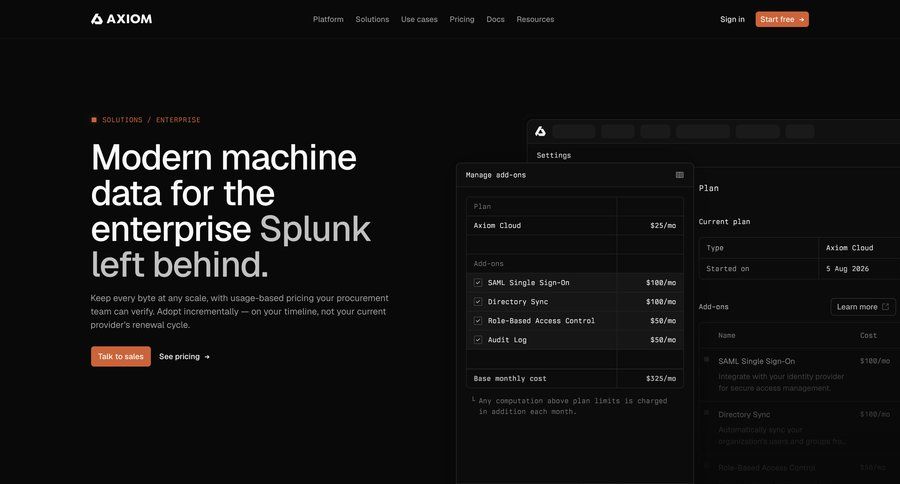The width and height of the screenshot is (900, 484).
Task: Click the 'Axiom Cloud' $25/mo plan row
Action: pos(575,226)
